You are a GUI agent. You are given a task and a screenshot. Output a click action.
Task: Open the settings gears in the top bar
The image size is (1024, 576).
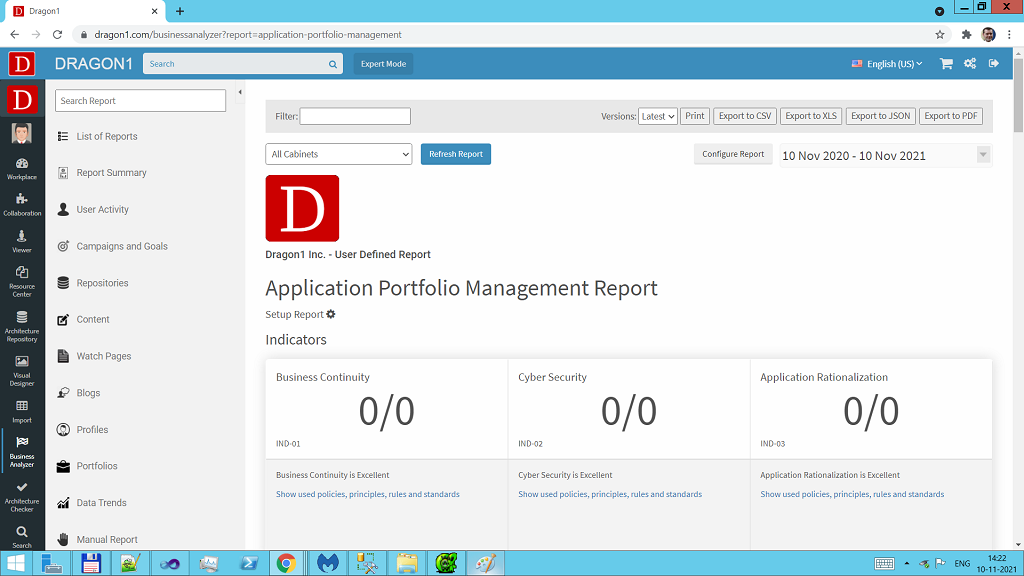(x=969, y=63)
